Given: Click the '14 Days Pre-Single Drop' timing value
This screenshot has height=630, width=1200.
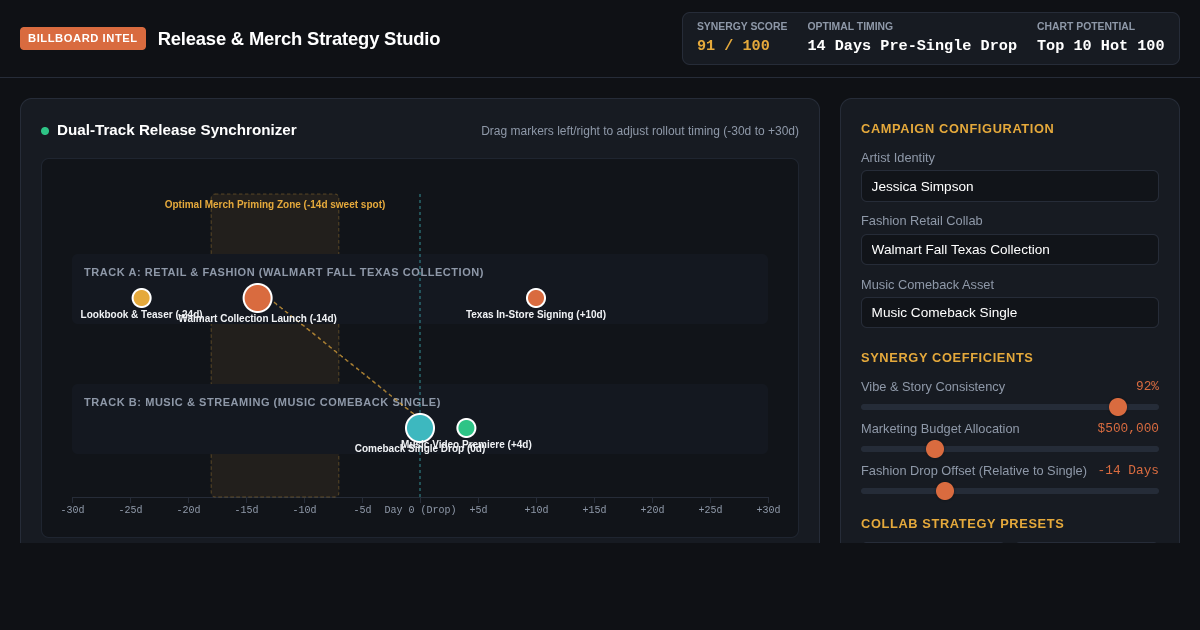Looking at the screenshot, I should point(912,46).
